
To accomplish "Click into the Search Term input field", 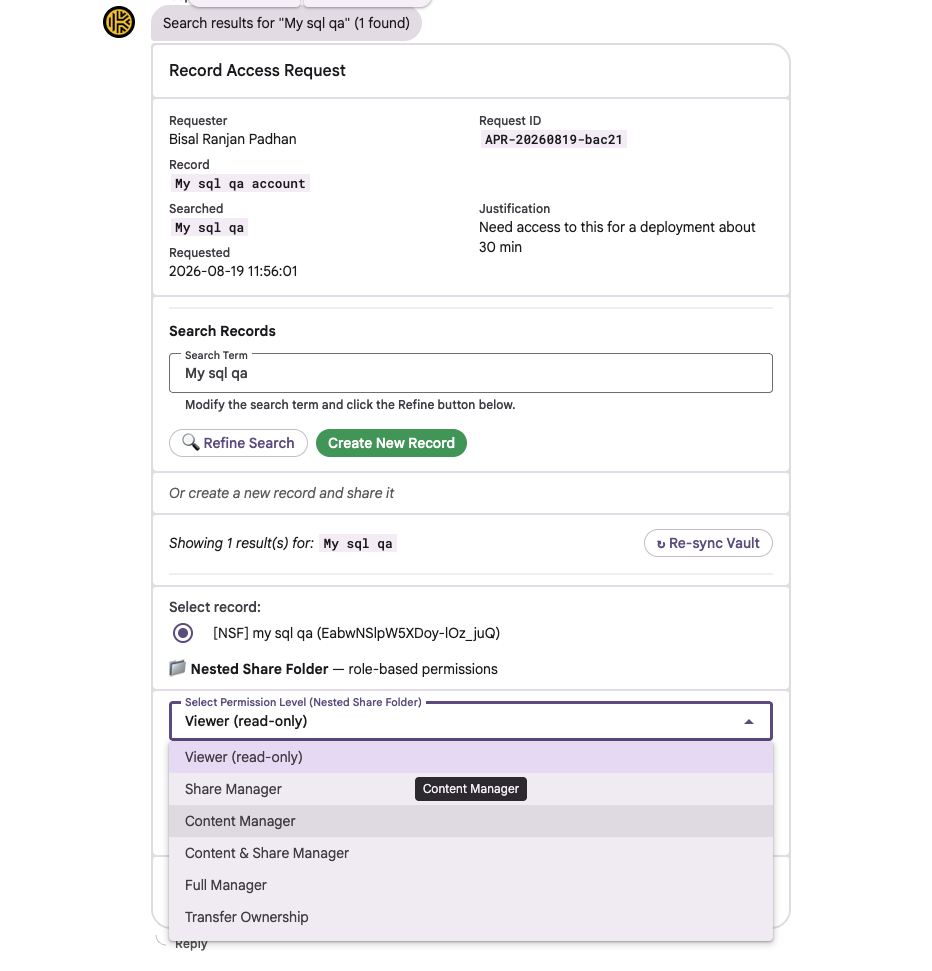I will pyautogui.click(x=471, y=373).
